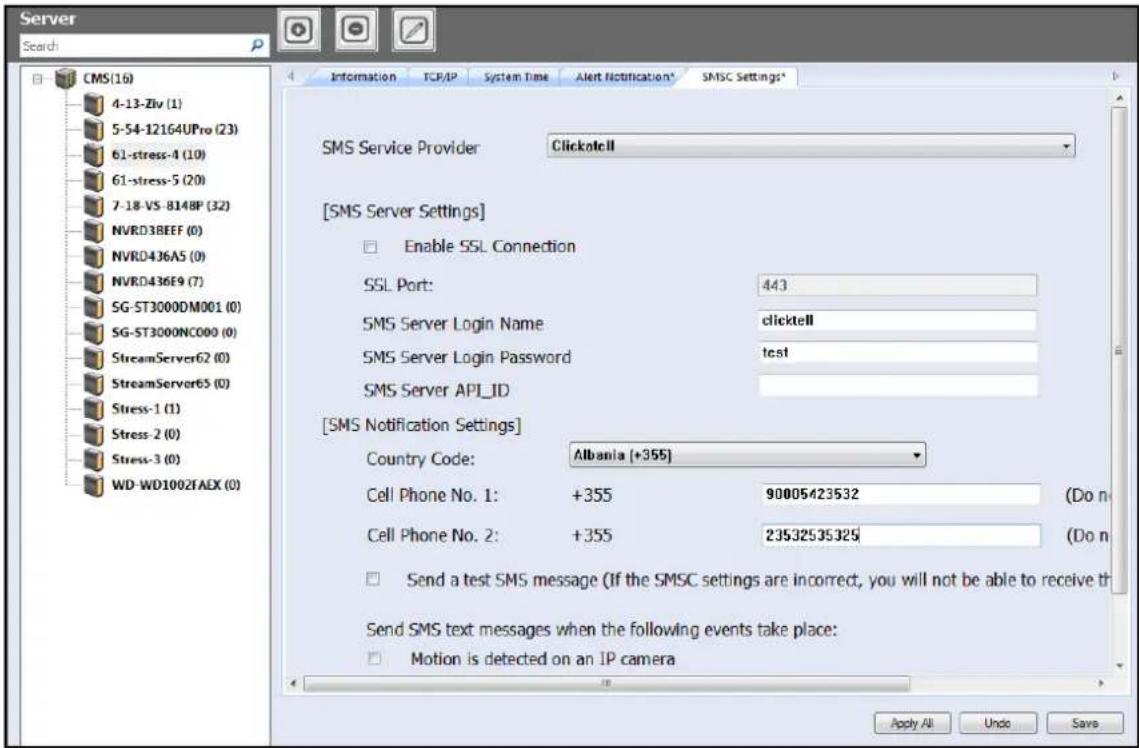This screenshot has height=748, width=1139.
Task: Switch to the Information tab
Action: point(363,76)
